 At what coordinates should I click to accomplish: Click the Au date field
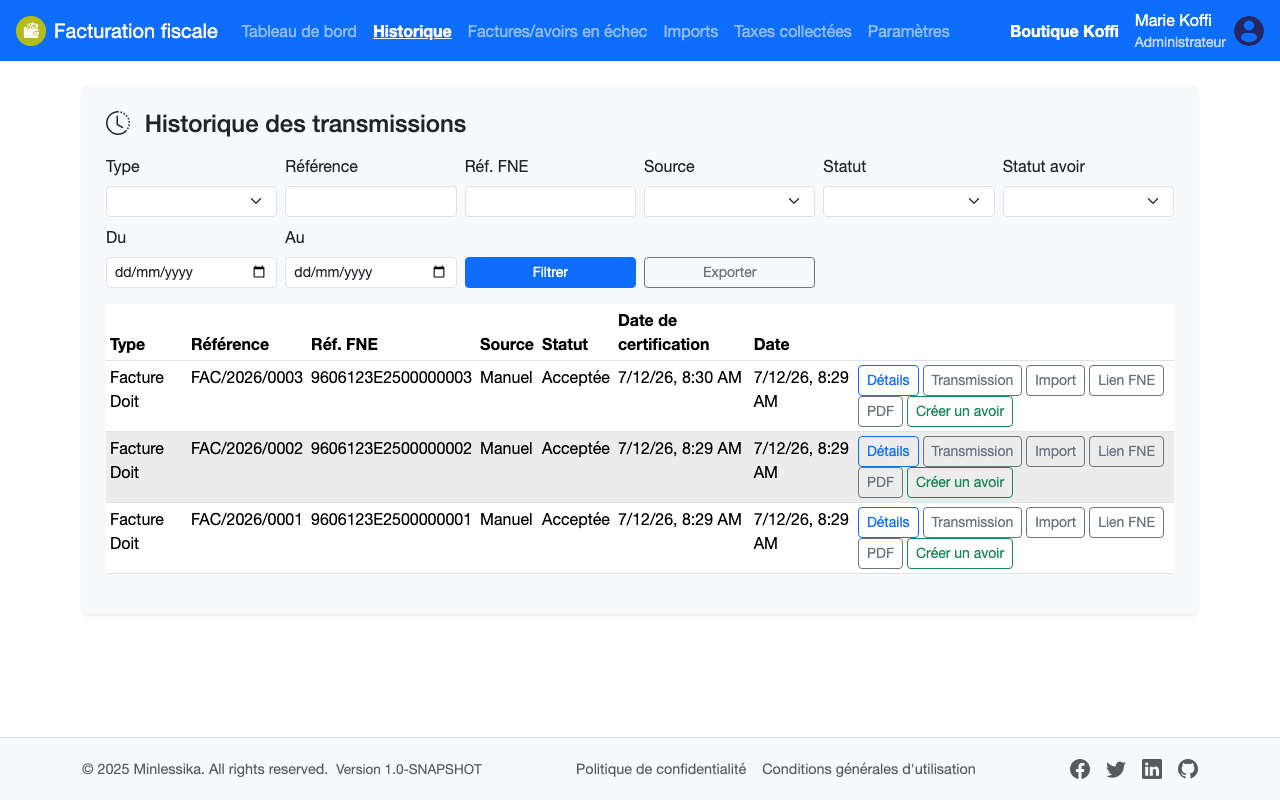coord(371,272)
